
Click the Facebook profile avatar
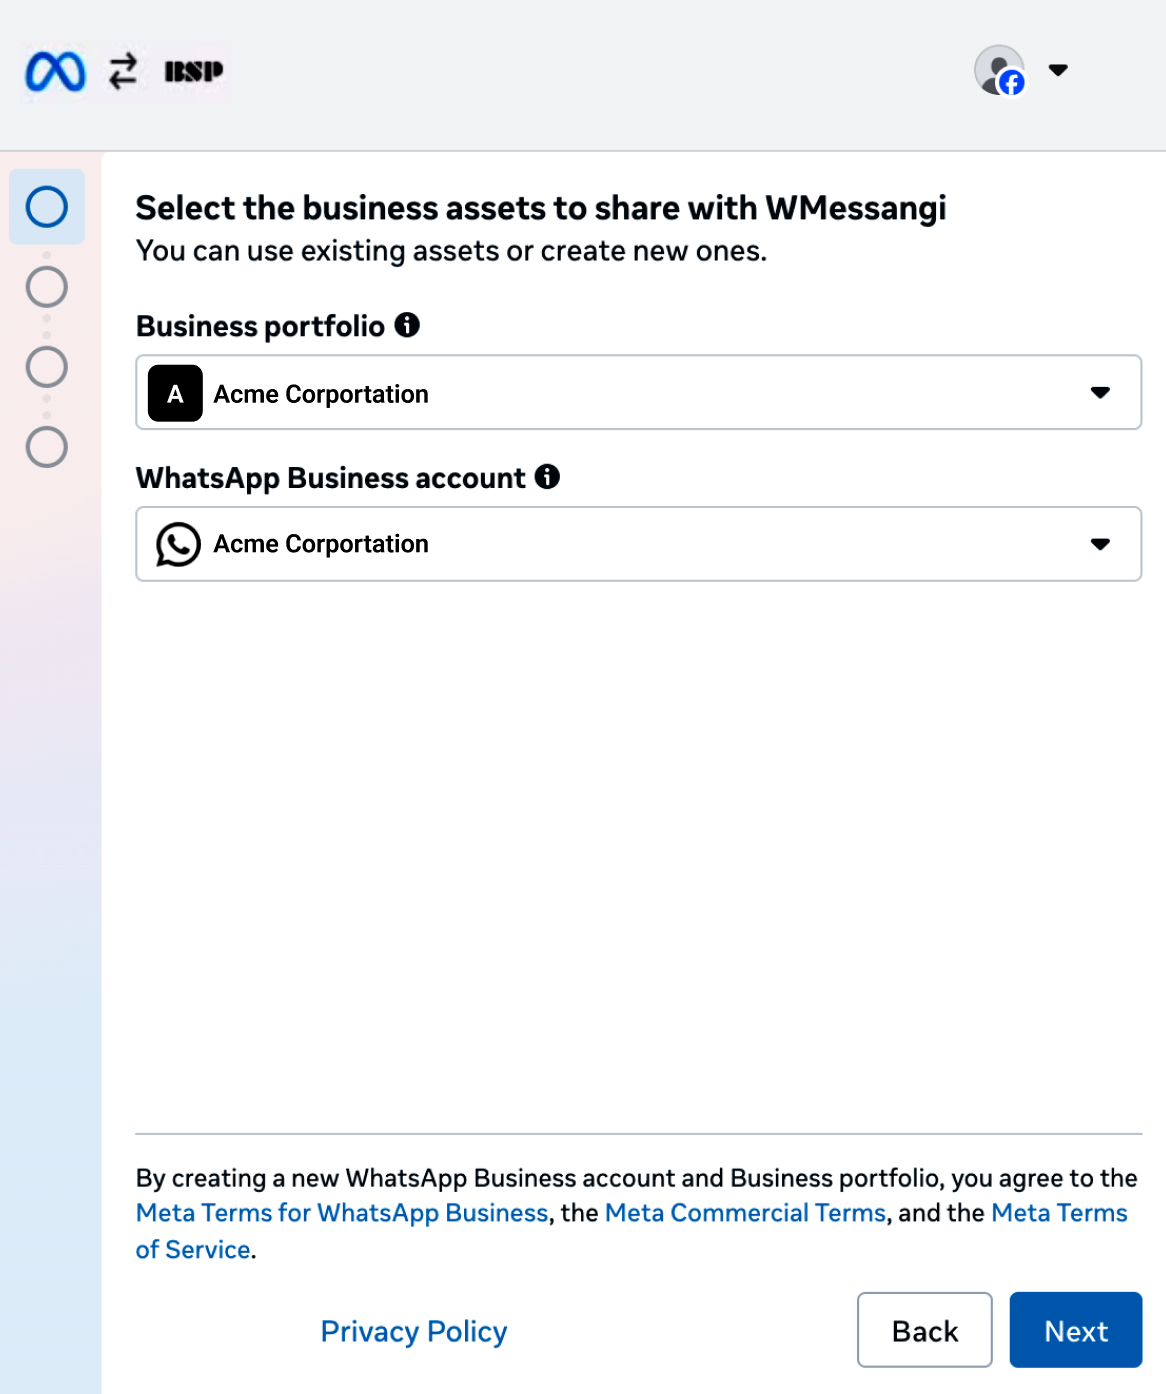coord(1000,70)
